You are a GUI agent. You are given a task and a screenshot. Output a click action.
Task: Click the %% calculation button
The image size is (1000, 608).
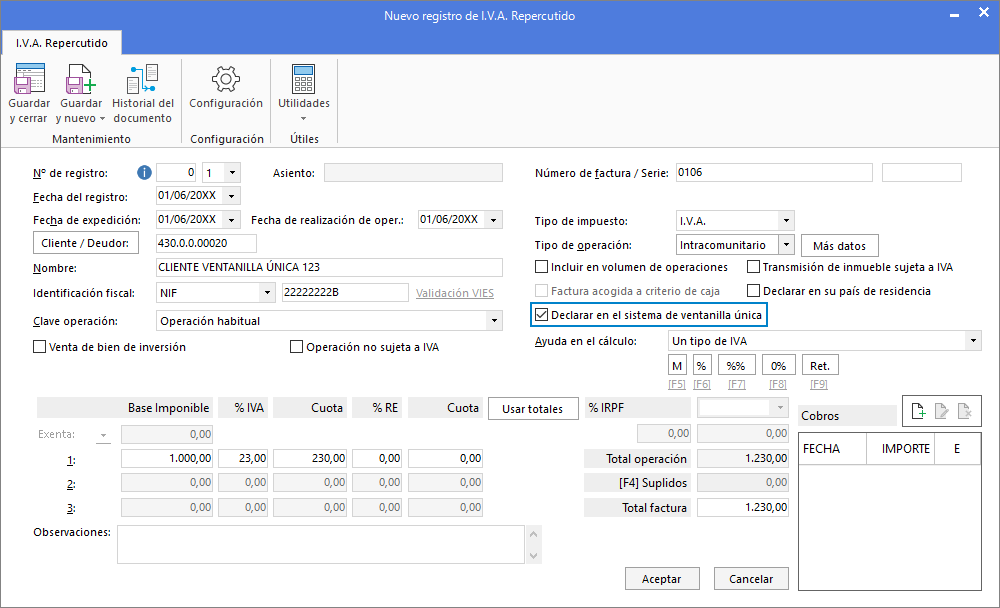tap(736, 366)
